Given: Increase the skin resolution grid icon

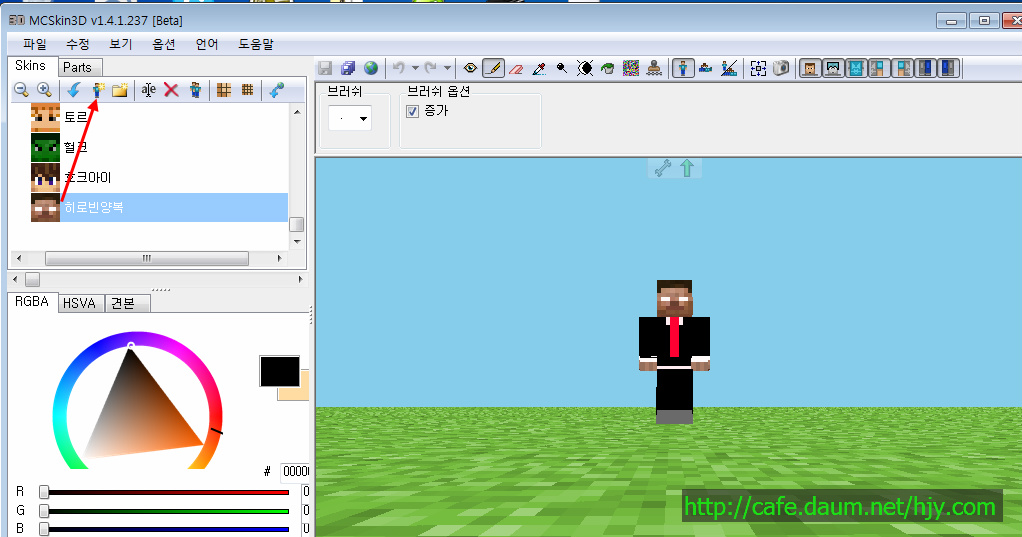Looking at the screenshot, I should [247, 90].
